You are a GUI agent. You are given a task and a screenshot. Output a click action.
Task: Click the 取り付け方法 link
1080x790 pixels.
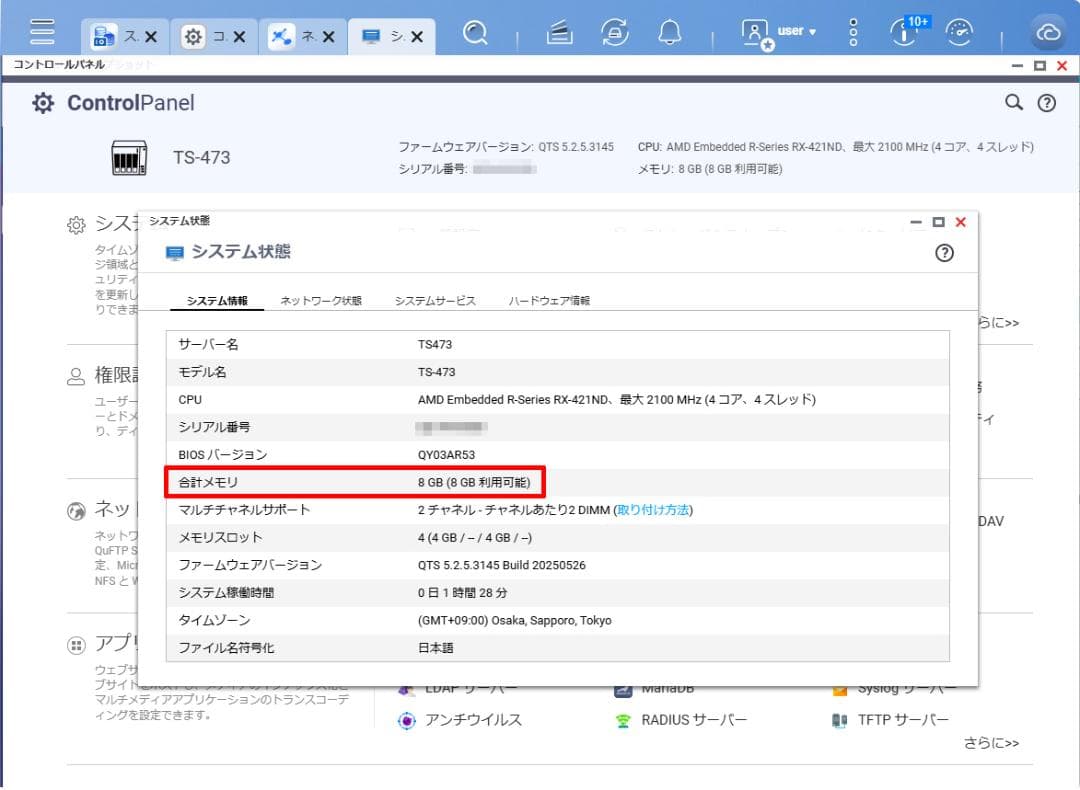tap(654, 510)
